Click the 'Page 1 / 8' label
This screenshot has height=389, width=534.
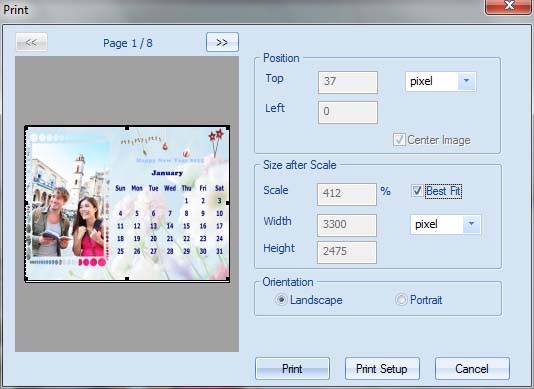(128, 43)
